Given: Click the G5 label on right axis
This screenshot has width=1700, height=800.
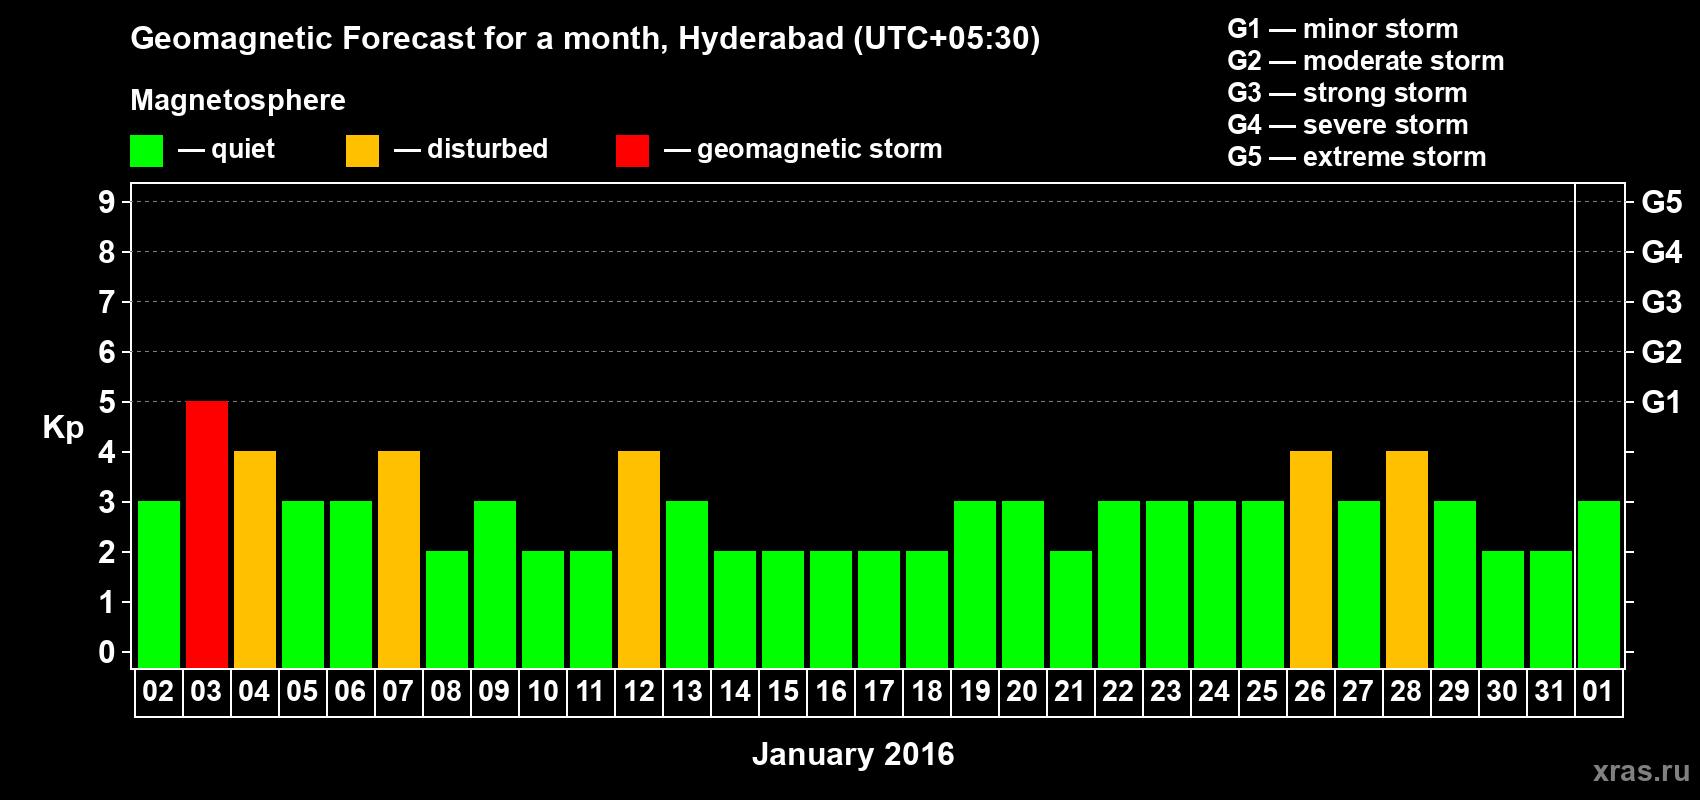Looking at the screenshot, I should point(1661,202).
